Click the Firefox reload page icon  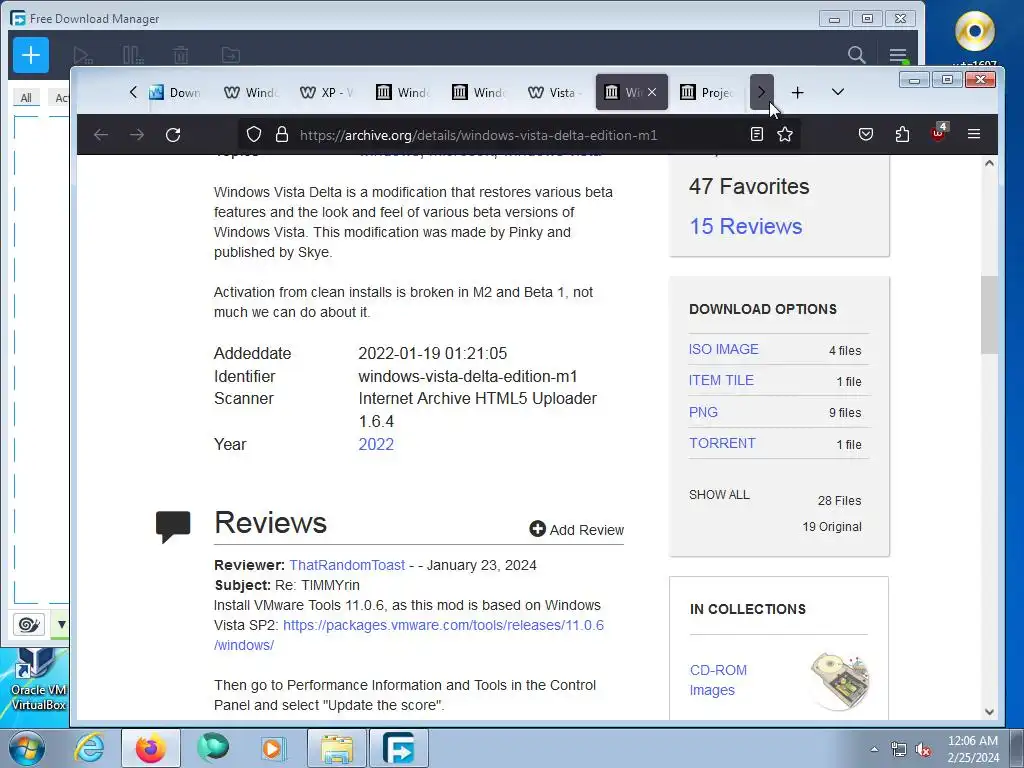click(x=173, y=135)
